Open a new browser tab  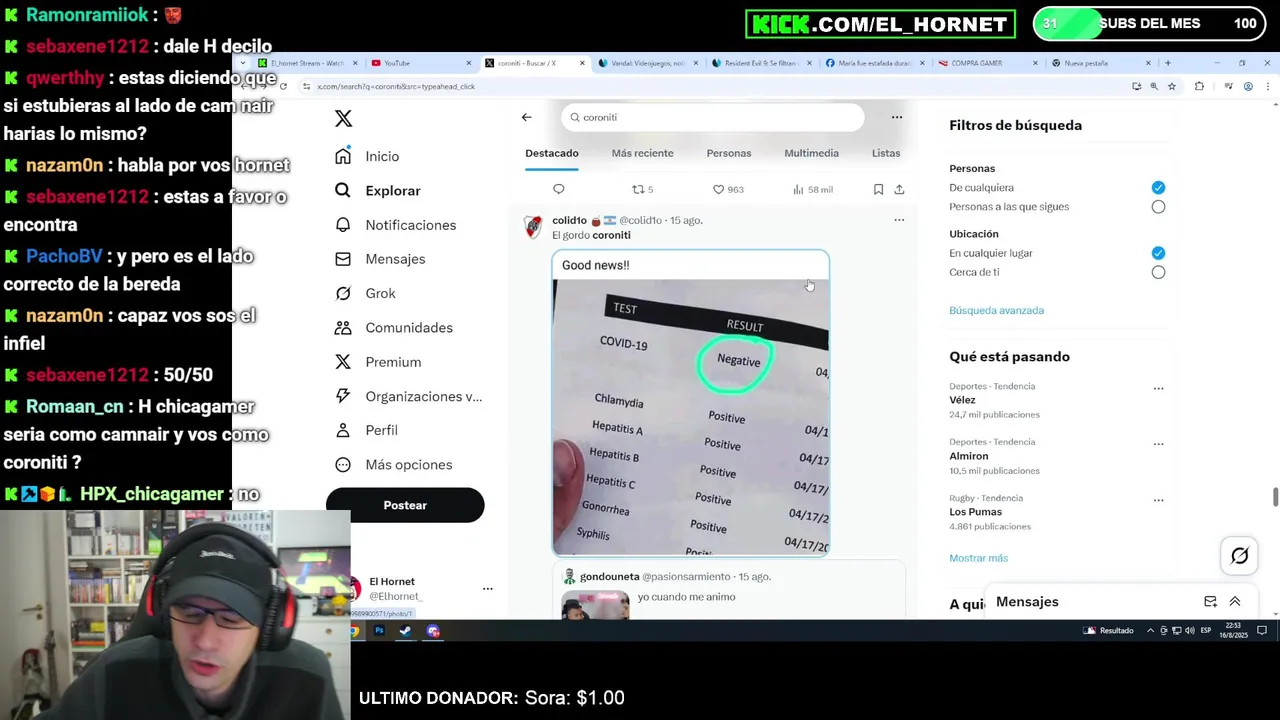click(x=1167, y=63)
